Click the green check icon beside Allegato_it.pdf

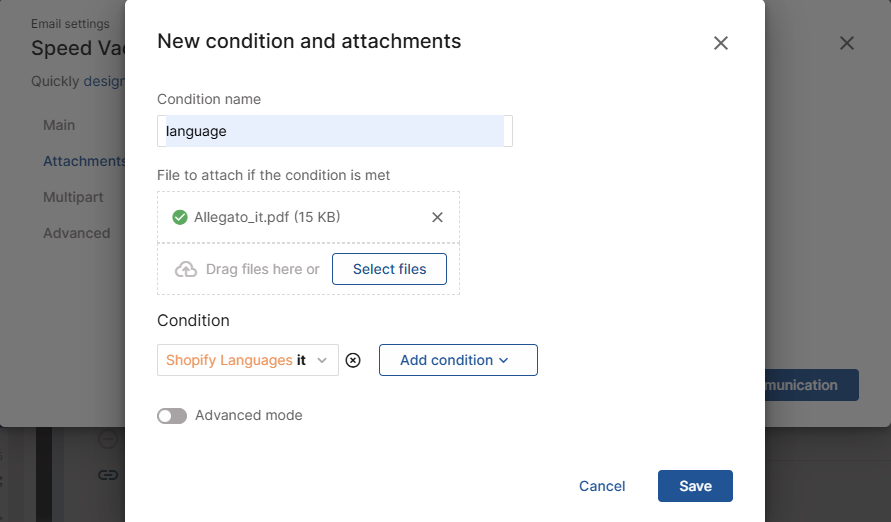tap(180, 217)
